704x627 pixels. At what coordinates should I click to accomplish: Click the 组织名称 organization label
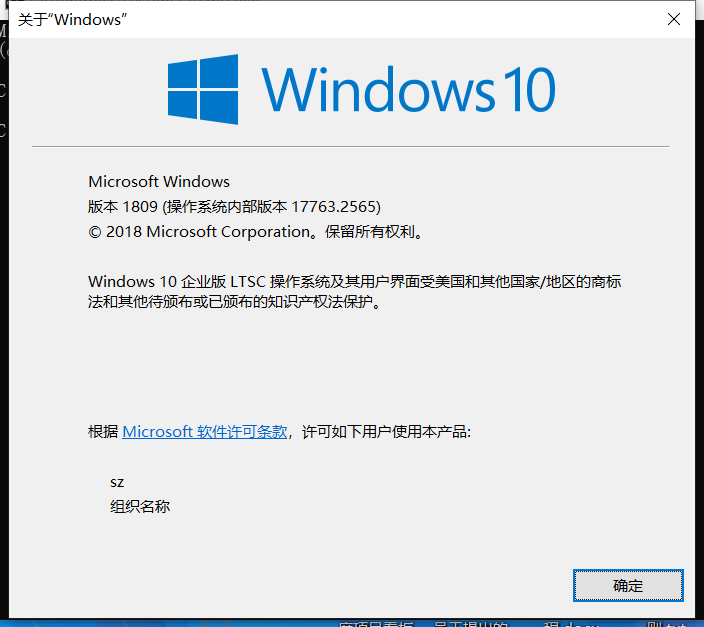(x=140, y=506)
